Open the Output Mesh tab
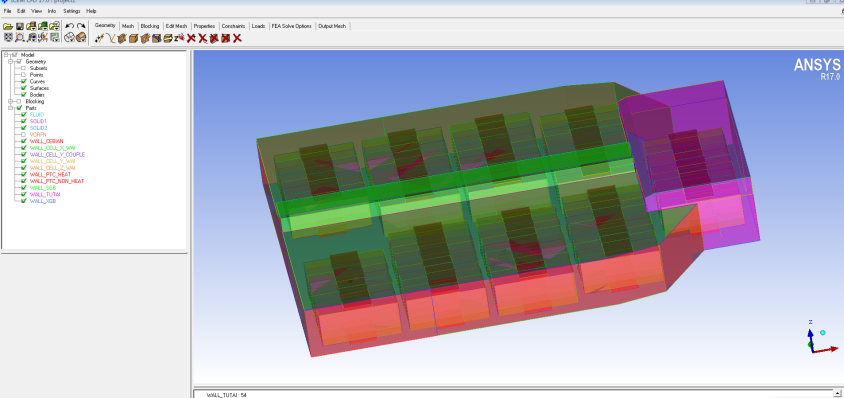 pyautogui.click(x=332, y=26)
